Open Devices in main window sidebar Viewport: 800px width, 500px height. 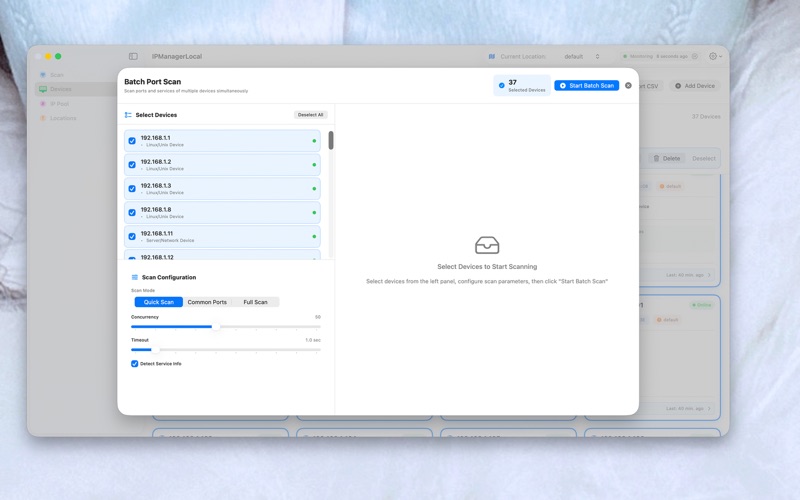[x=77, y=89]
